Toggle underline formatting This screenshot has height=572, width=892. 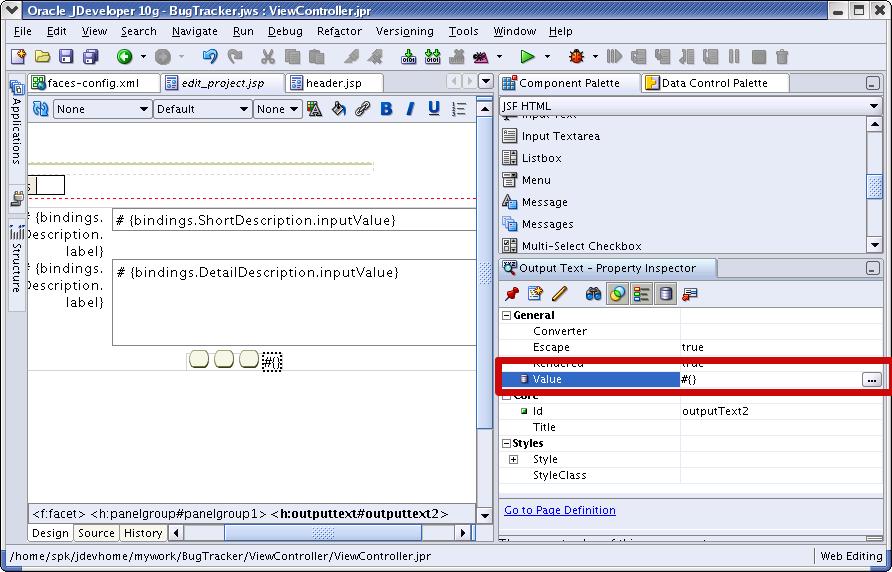coord(434,109)
